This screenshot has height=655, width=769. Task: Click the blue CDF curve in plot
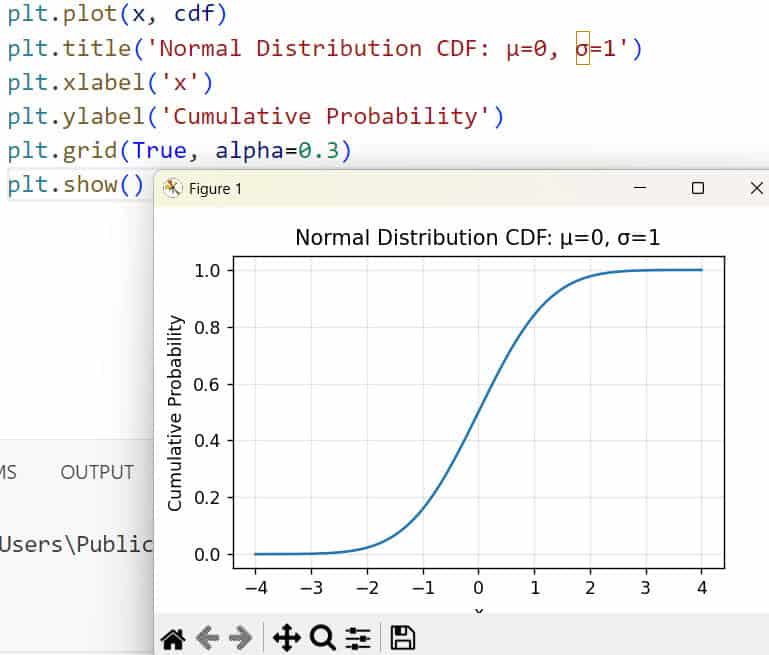(478, 412)
